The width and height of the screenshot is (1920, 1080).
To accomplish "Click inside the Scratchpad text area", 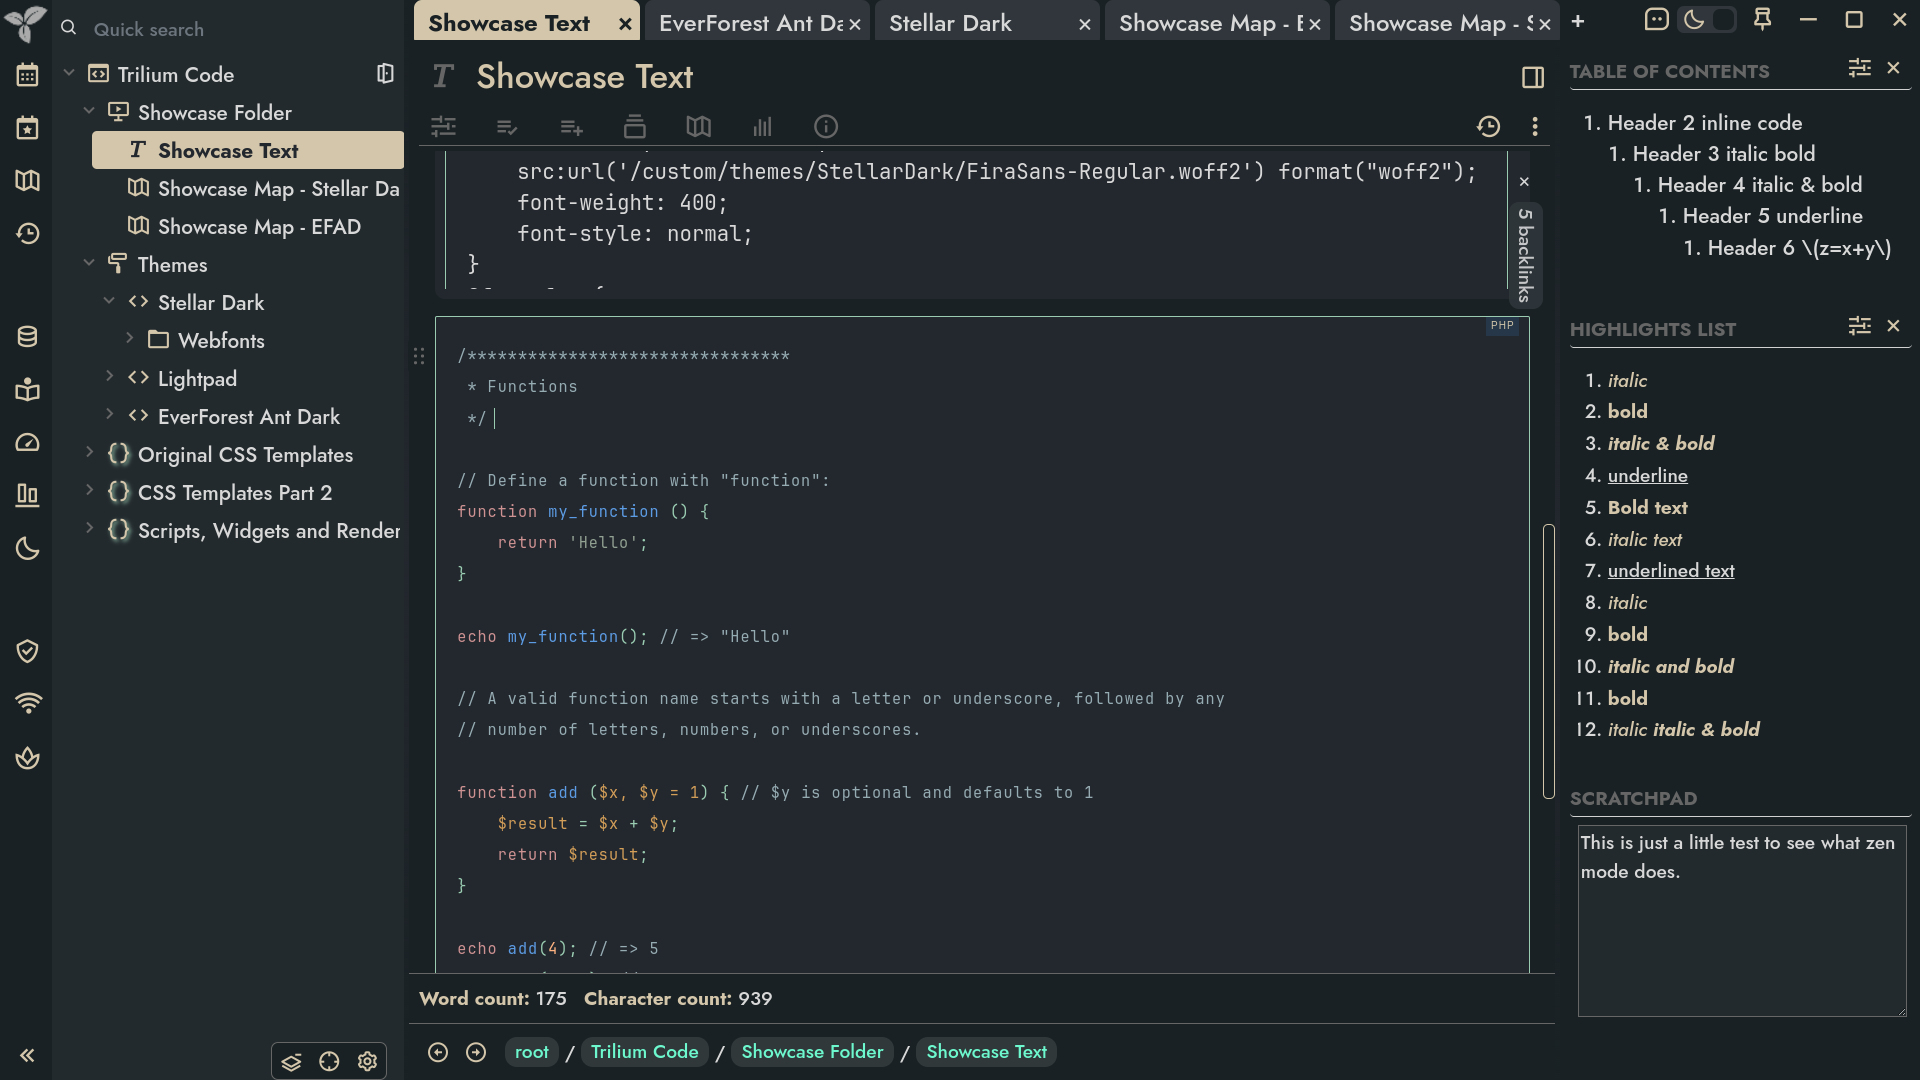I will (x=1742, y=921).
